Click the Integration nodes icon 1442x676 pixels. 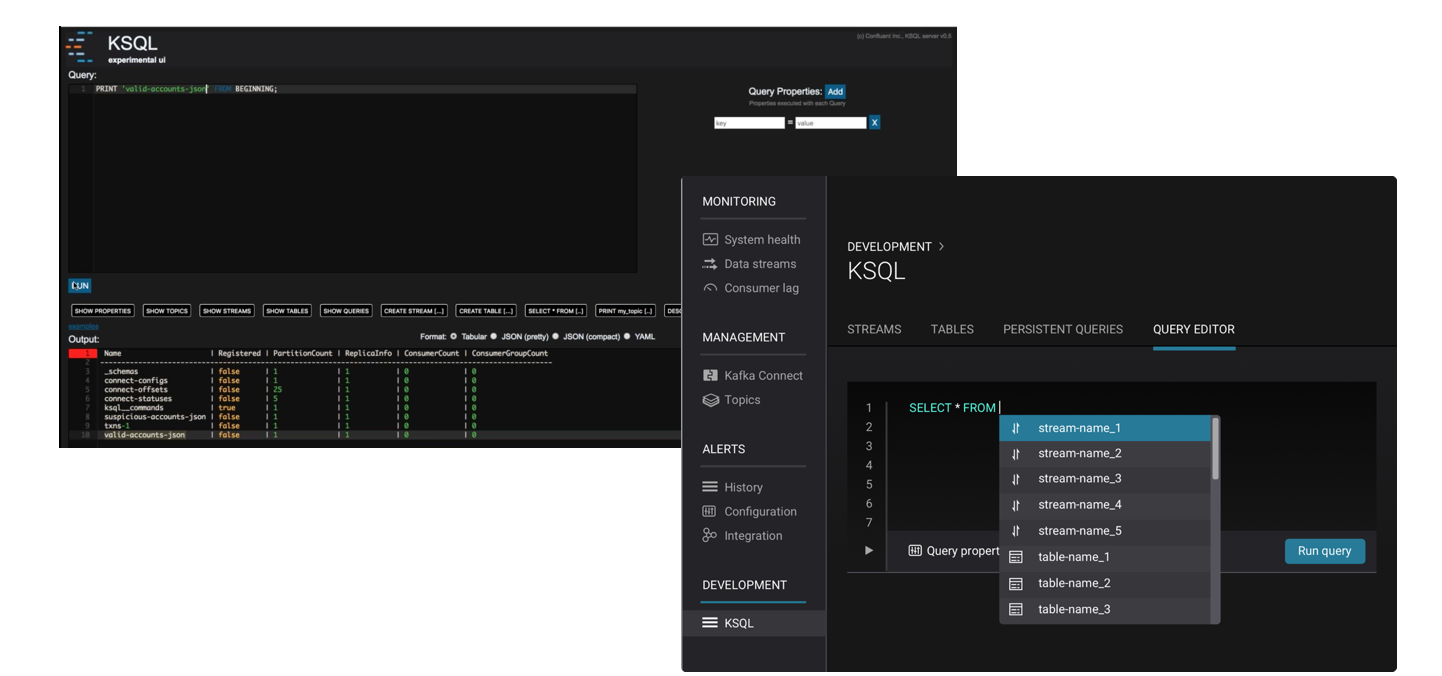[710, 536]
